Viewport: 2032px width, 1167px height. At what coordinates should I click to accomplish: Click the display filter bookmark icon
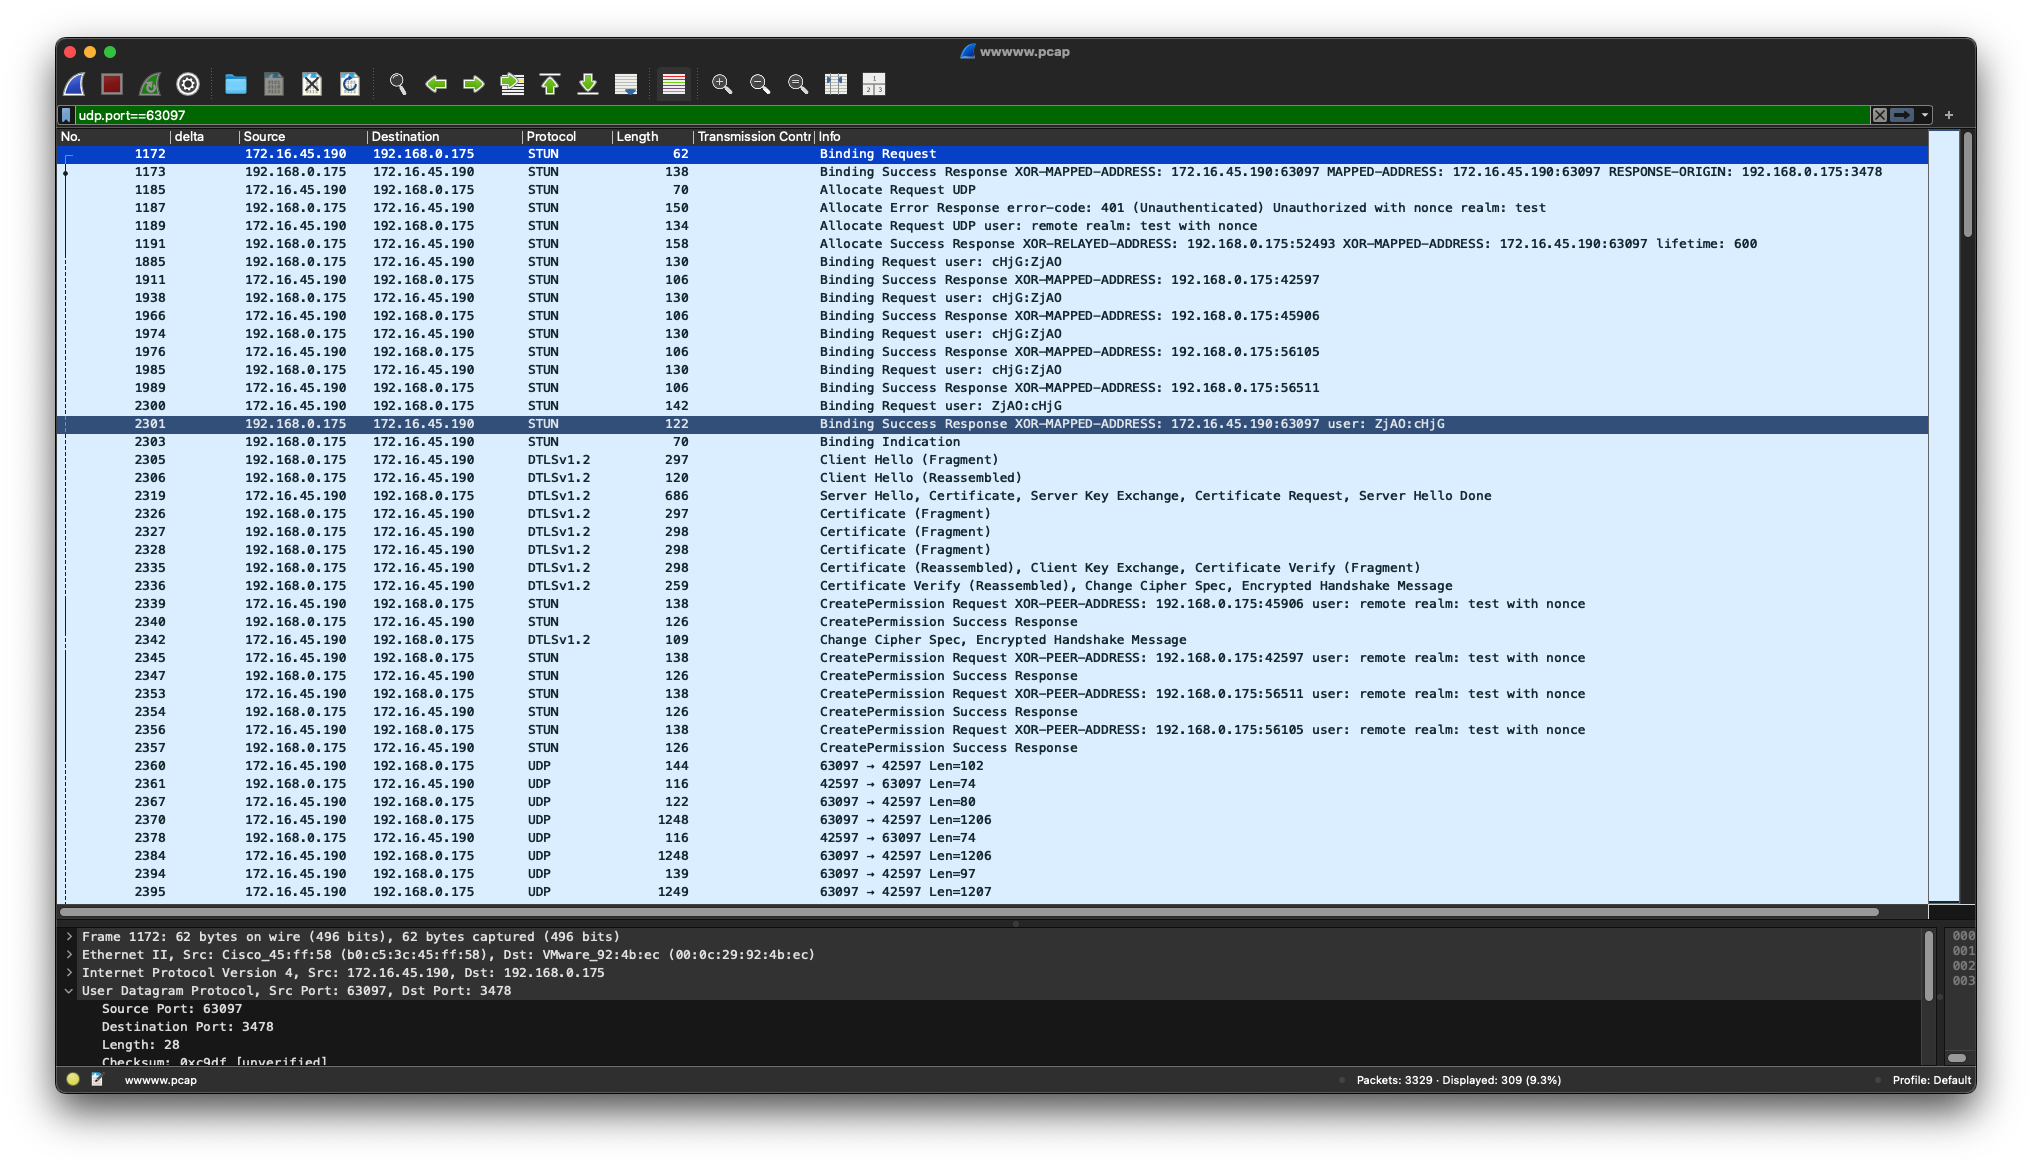coord(67,115)
